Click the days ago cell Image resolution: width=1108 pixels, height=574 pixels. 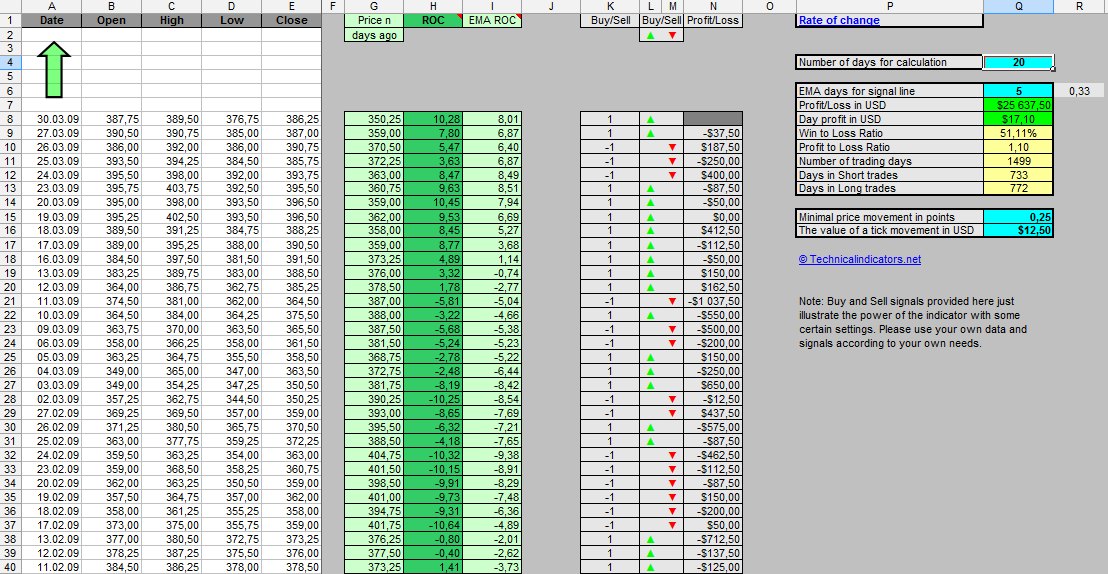(374, 35)
